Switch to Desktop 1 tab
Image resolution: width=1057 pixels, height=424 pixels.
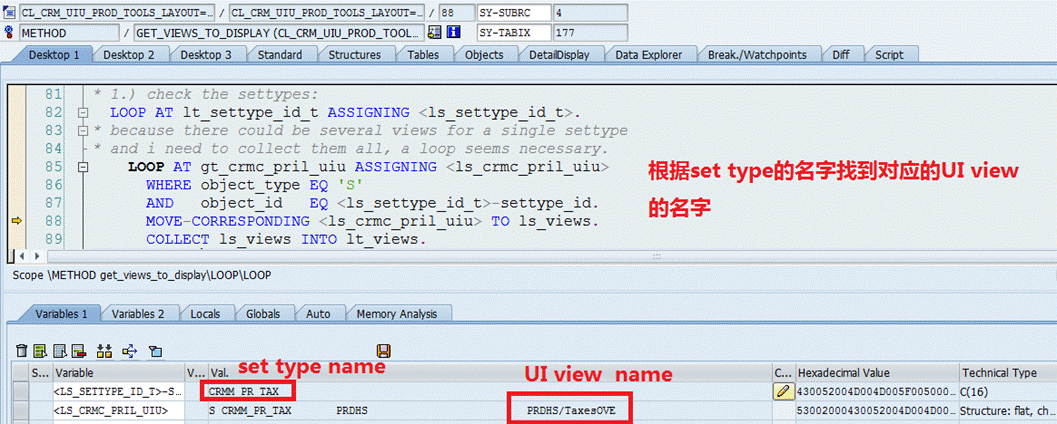pos(54,55)
